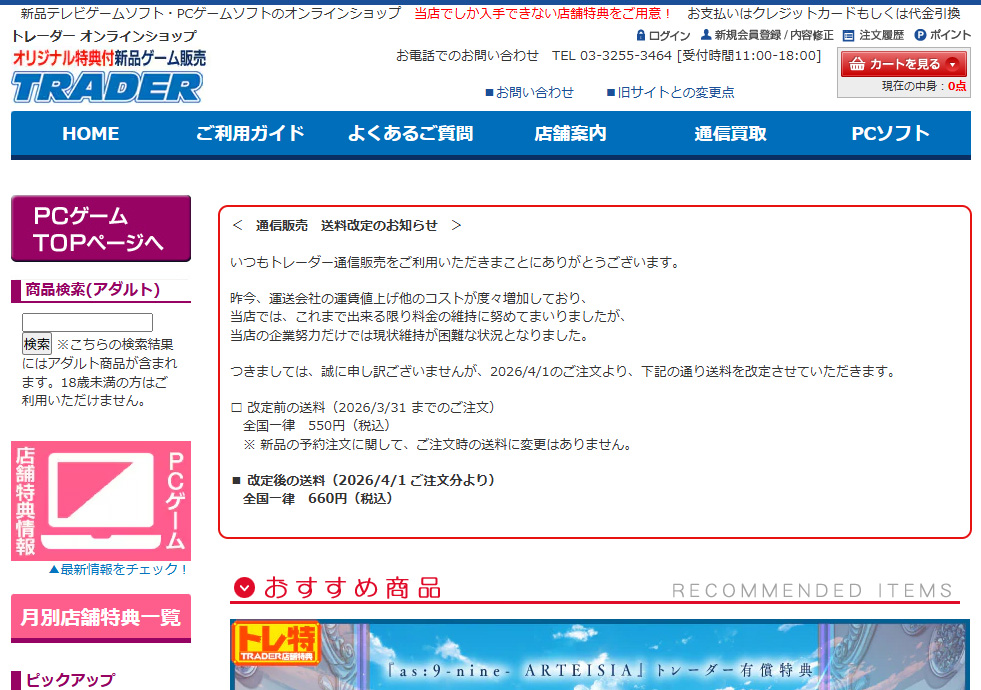Open the 店舗案内 menu item
Image resolution: width=981 pixels, height=690 pixels.
(x=570, y=134)
